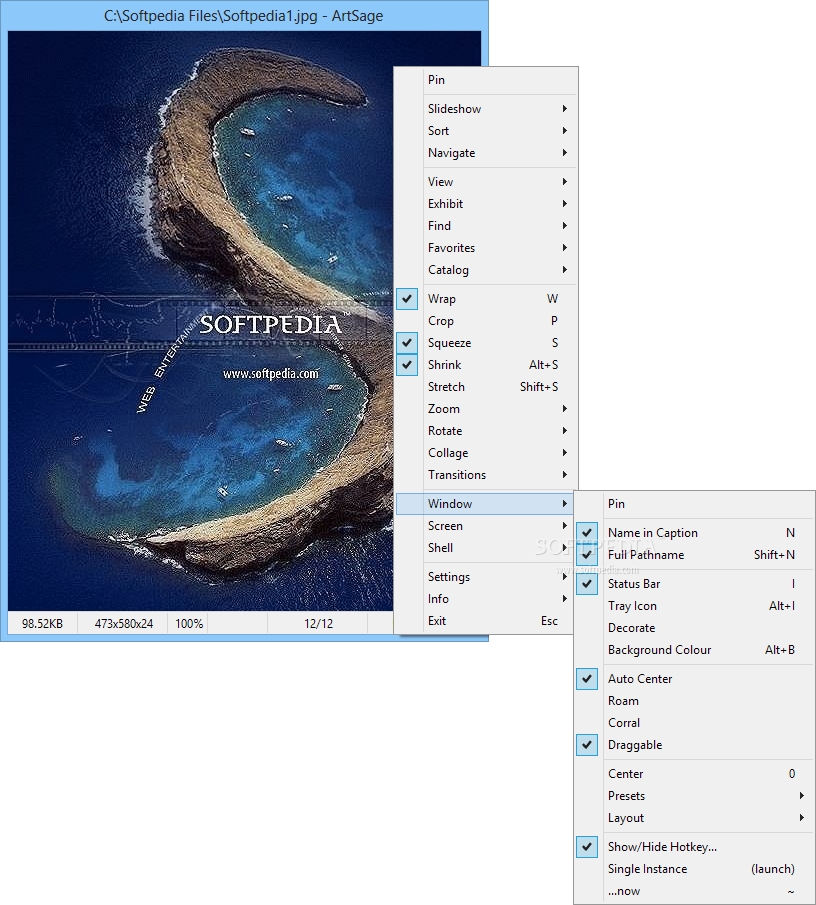The width and height of the screenshot is (816, 905).
Task: Select the highlighted Window menu entry
Action: tap(486, 504)
